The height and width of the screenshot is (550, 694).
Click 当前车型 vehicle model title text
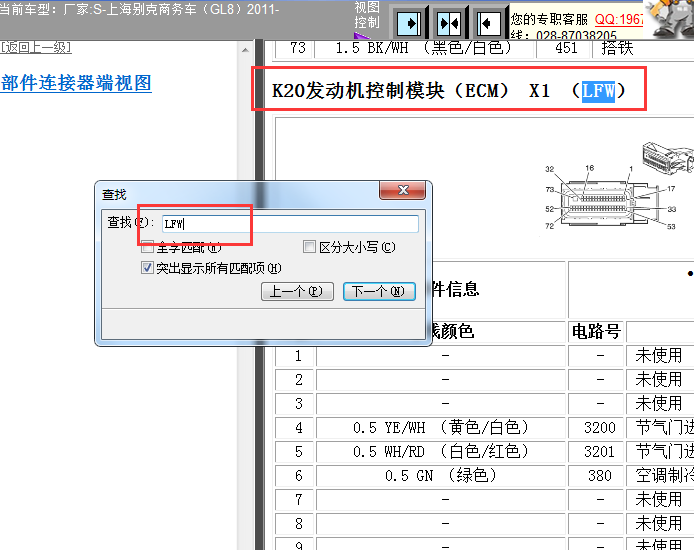[140, 9]
